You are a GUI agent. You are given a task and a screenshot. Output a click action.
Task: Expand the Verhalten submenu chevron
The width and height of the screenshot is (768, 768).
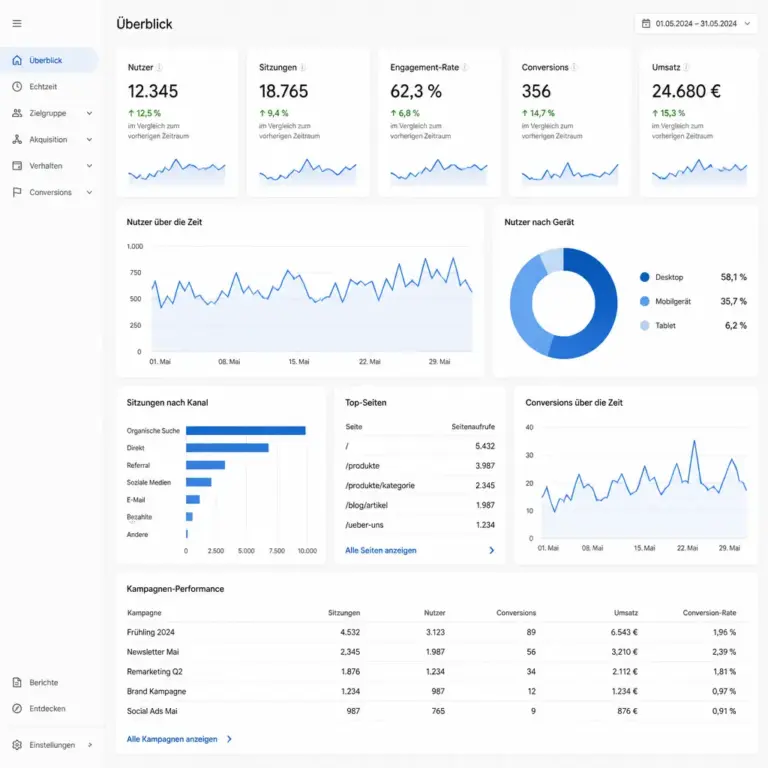tap(90, 166)
